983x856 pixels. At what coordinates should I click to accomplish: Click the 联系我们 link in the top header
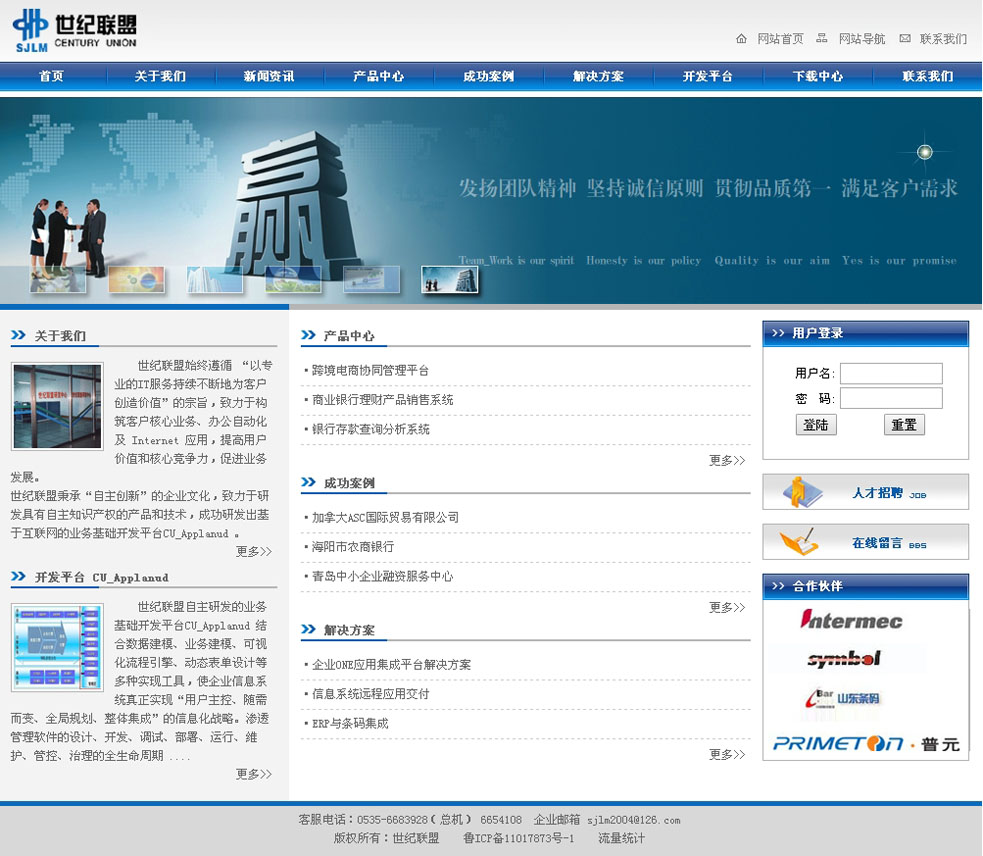pos(944,39)
